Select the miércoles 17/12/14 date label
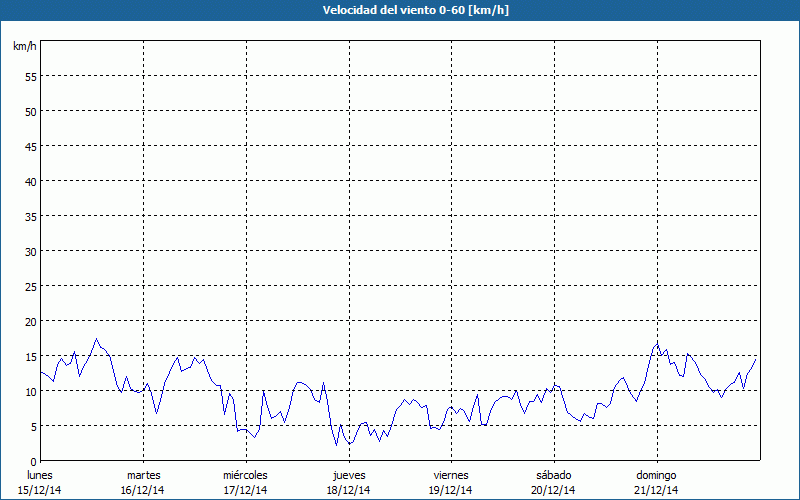Image resolution: width=800 pixels, height=500 pixels. (x=245, y=482)
